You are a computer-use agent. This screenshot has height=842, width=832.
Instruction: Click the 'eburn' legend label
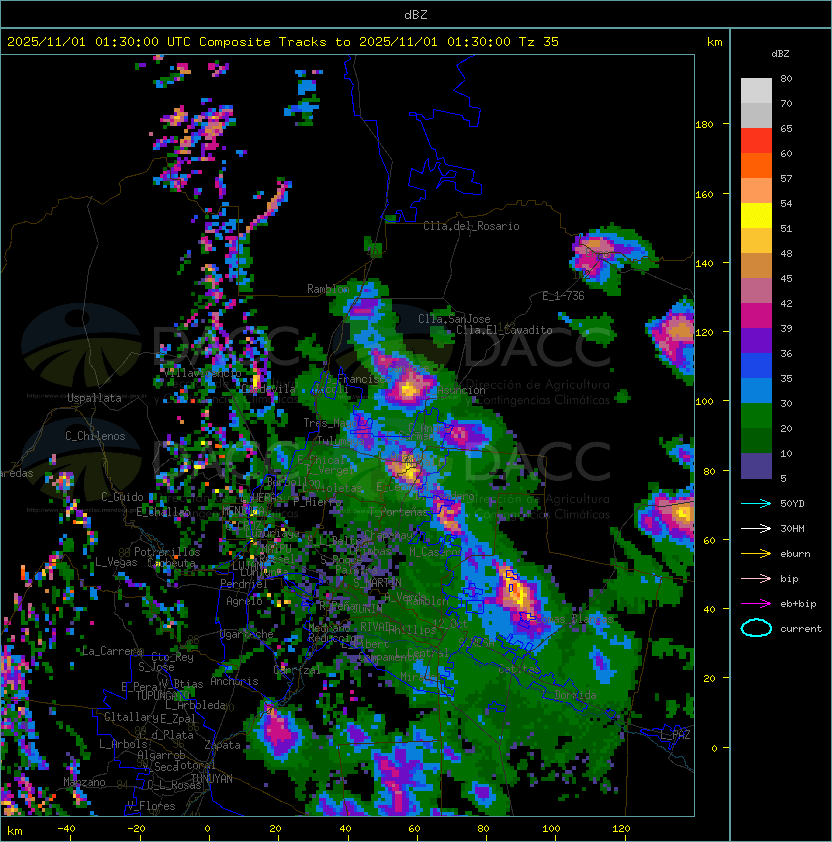[795, 554]
